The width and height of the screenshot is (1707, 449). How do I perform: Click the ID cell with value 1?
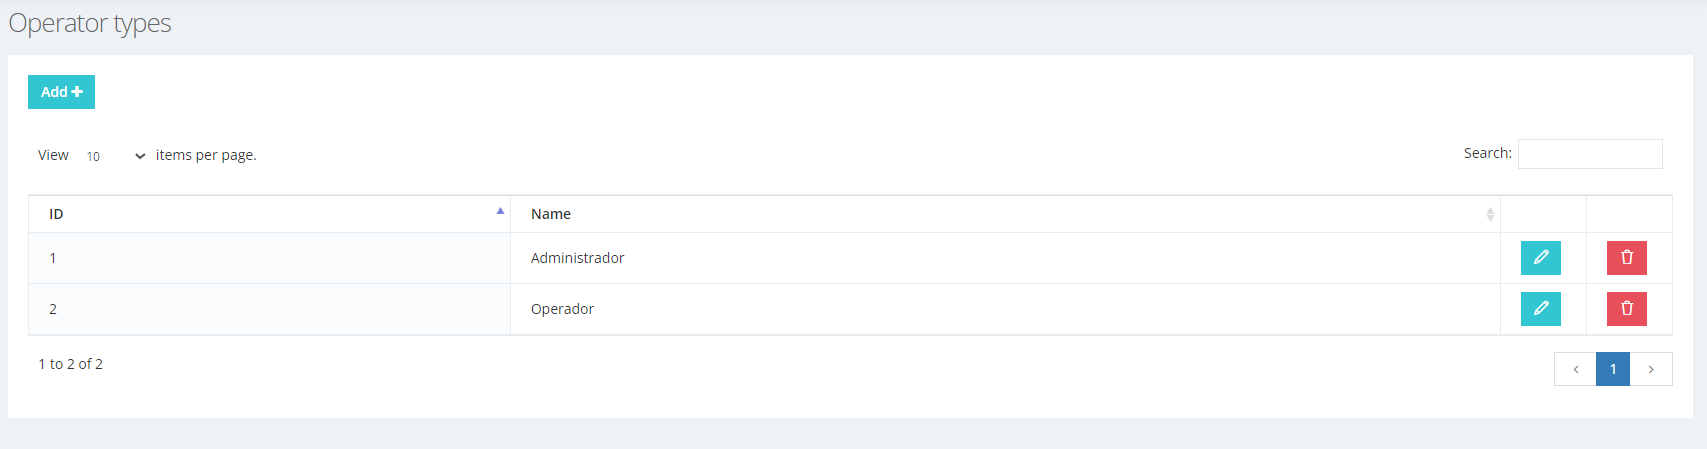(x=269, y=258)
